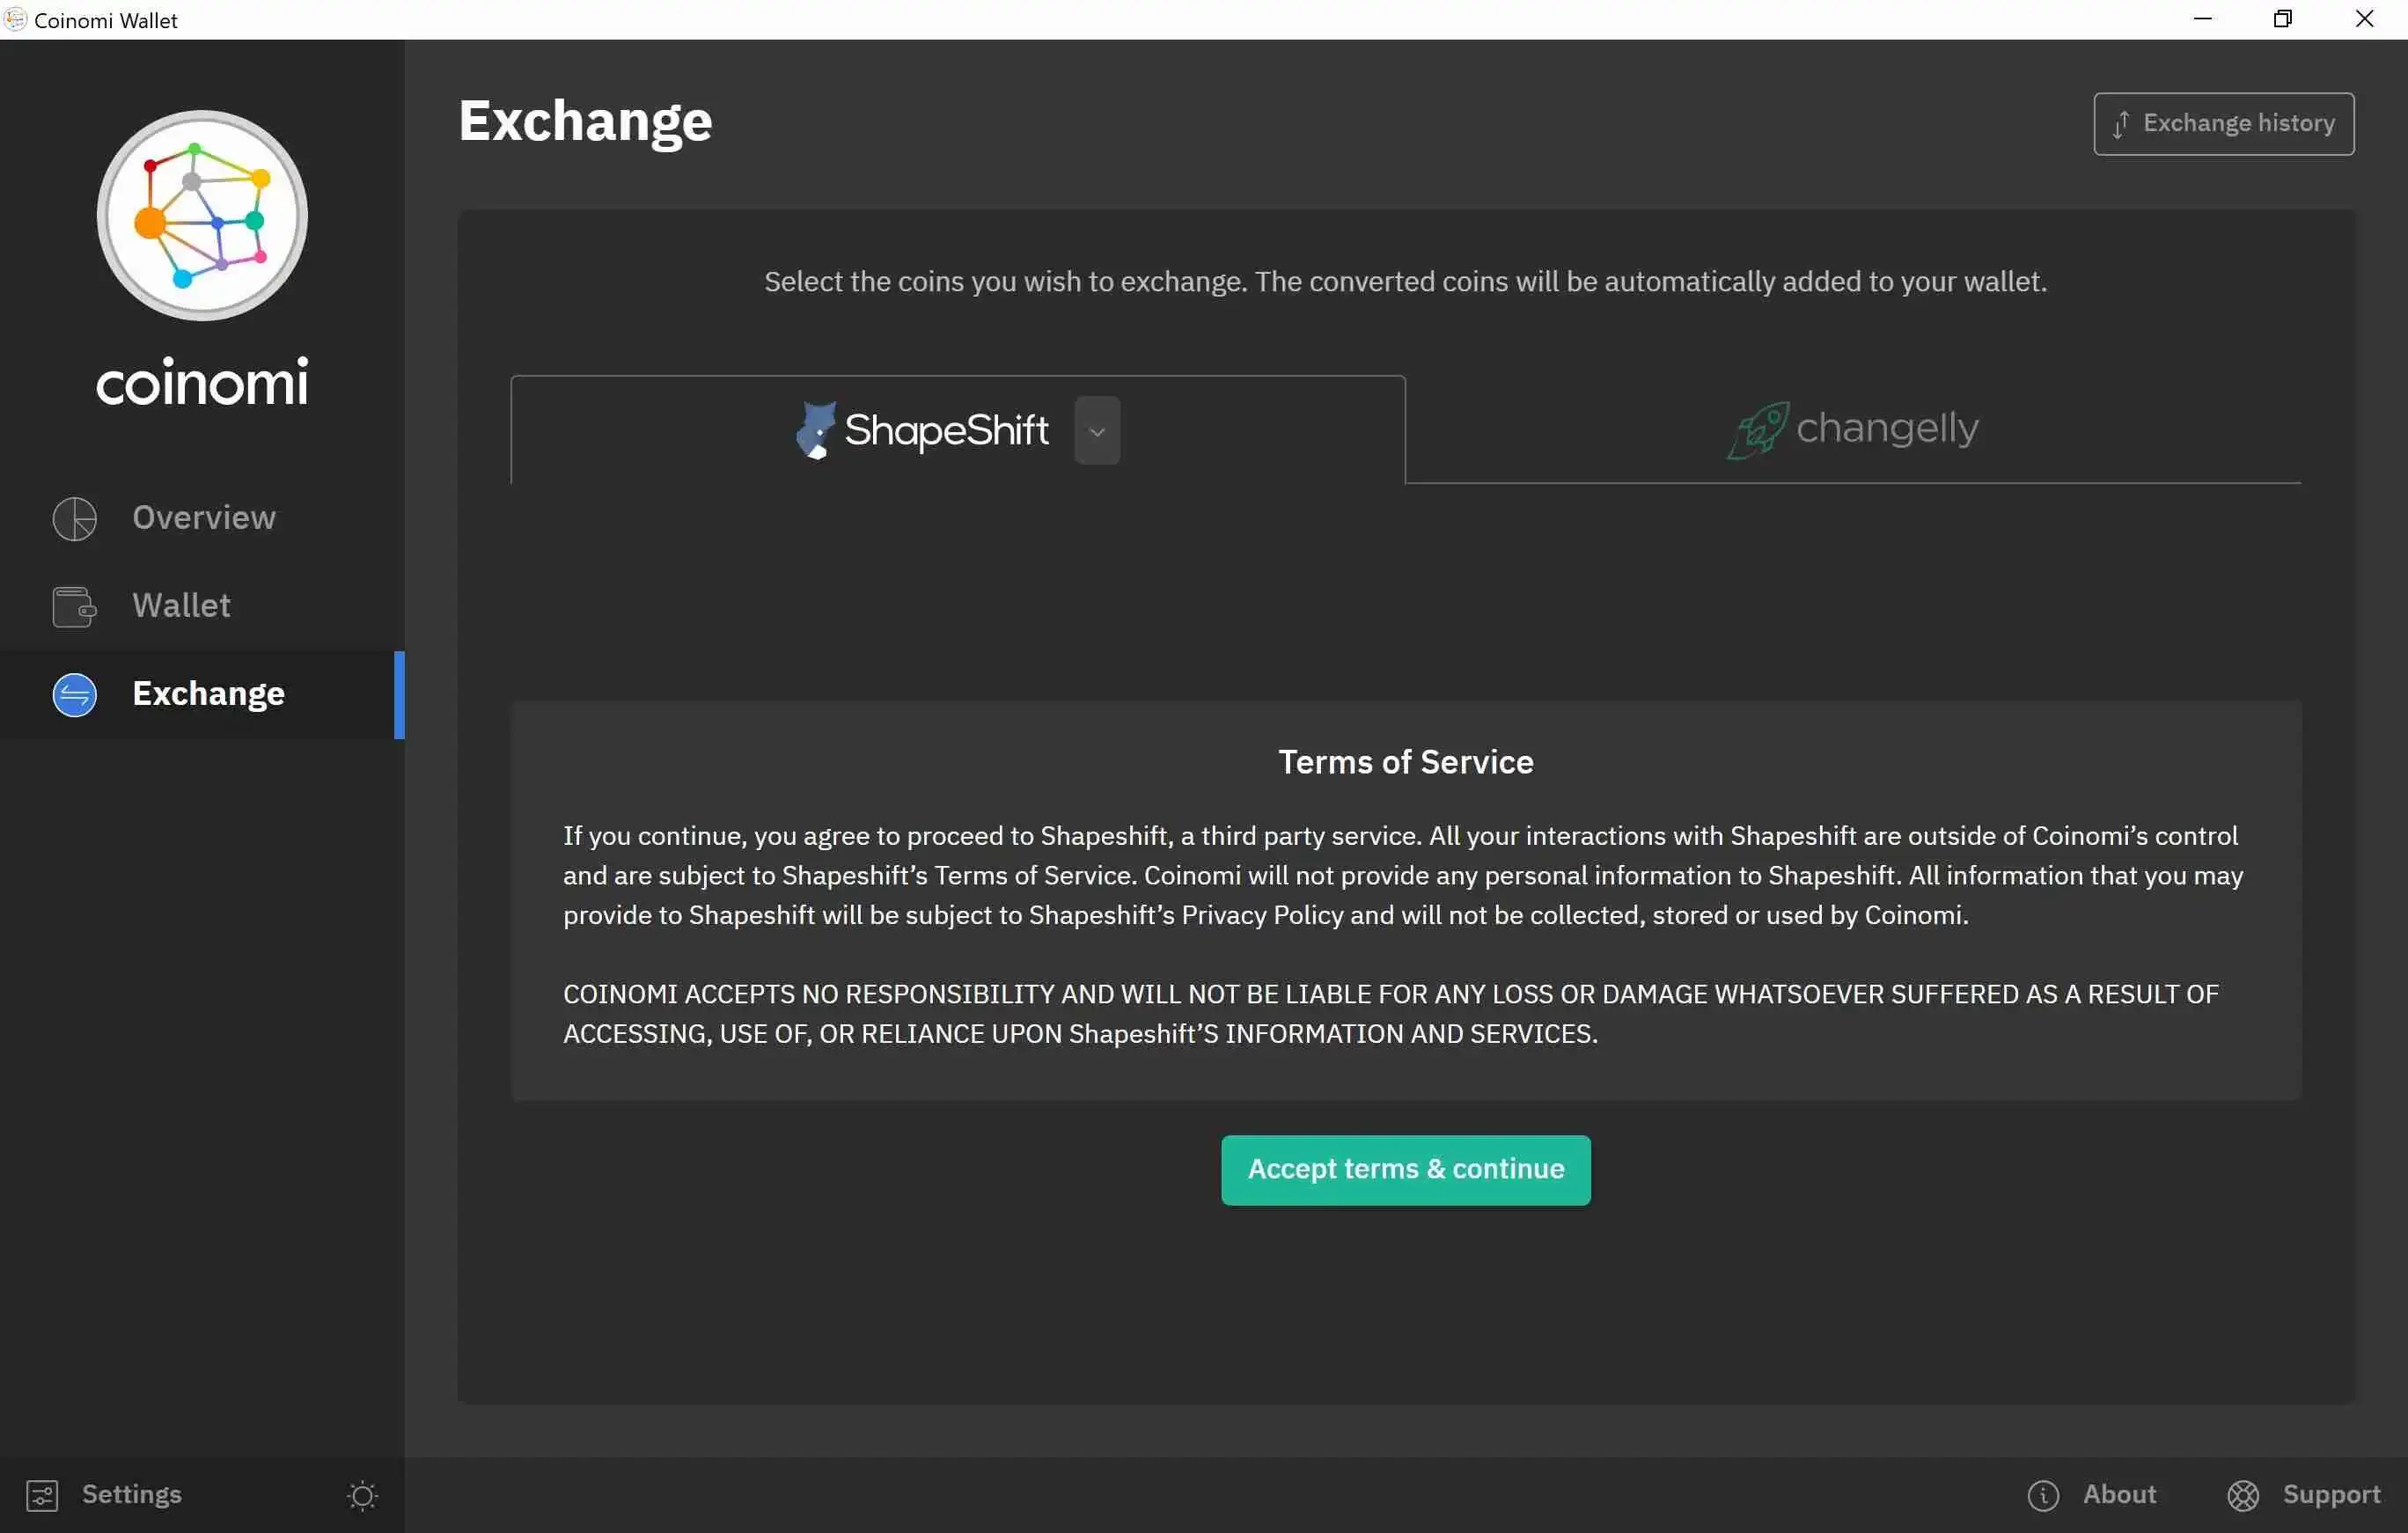Screen dimensions: 2408x1533
Task: Click the COINOMI ACCEPTS NO RESPONSIBILITY paragraph
Action: tap(1390, 1014)
